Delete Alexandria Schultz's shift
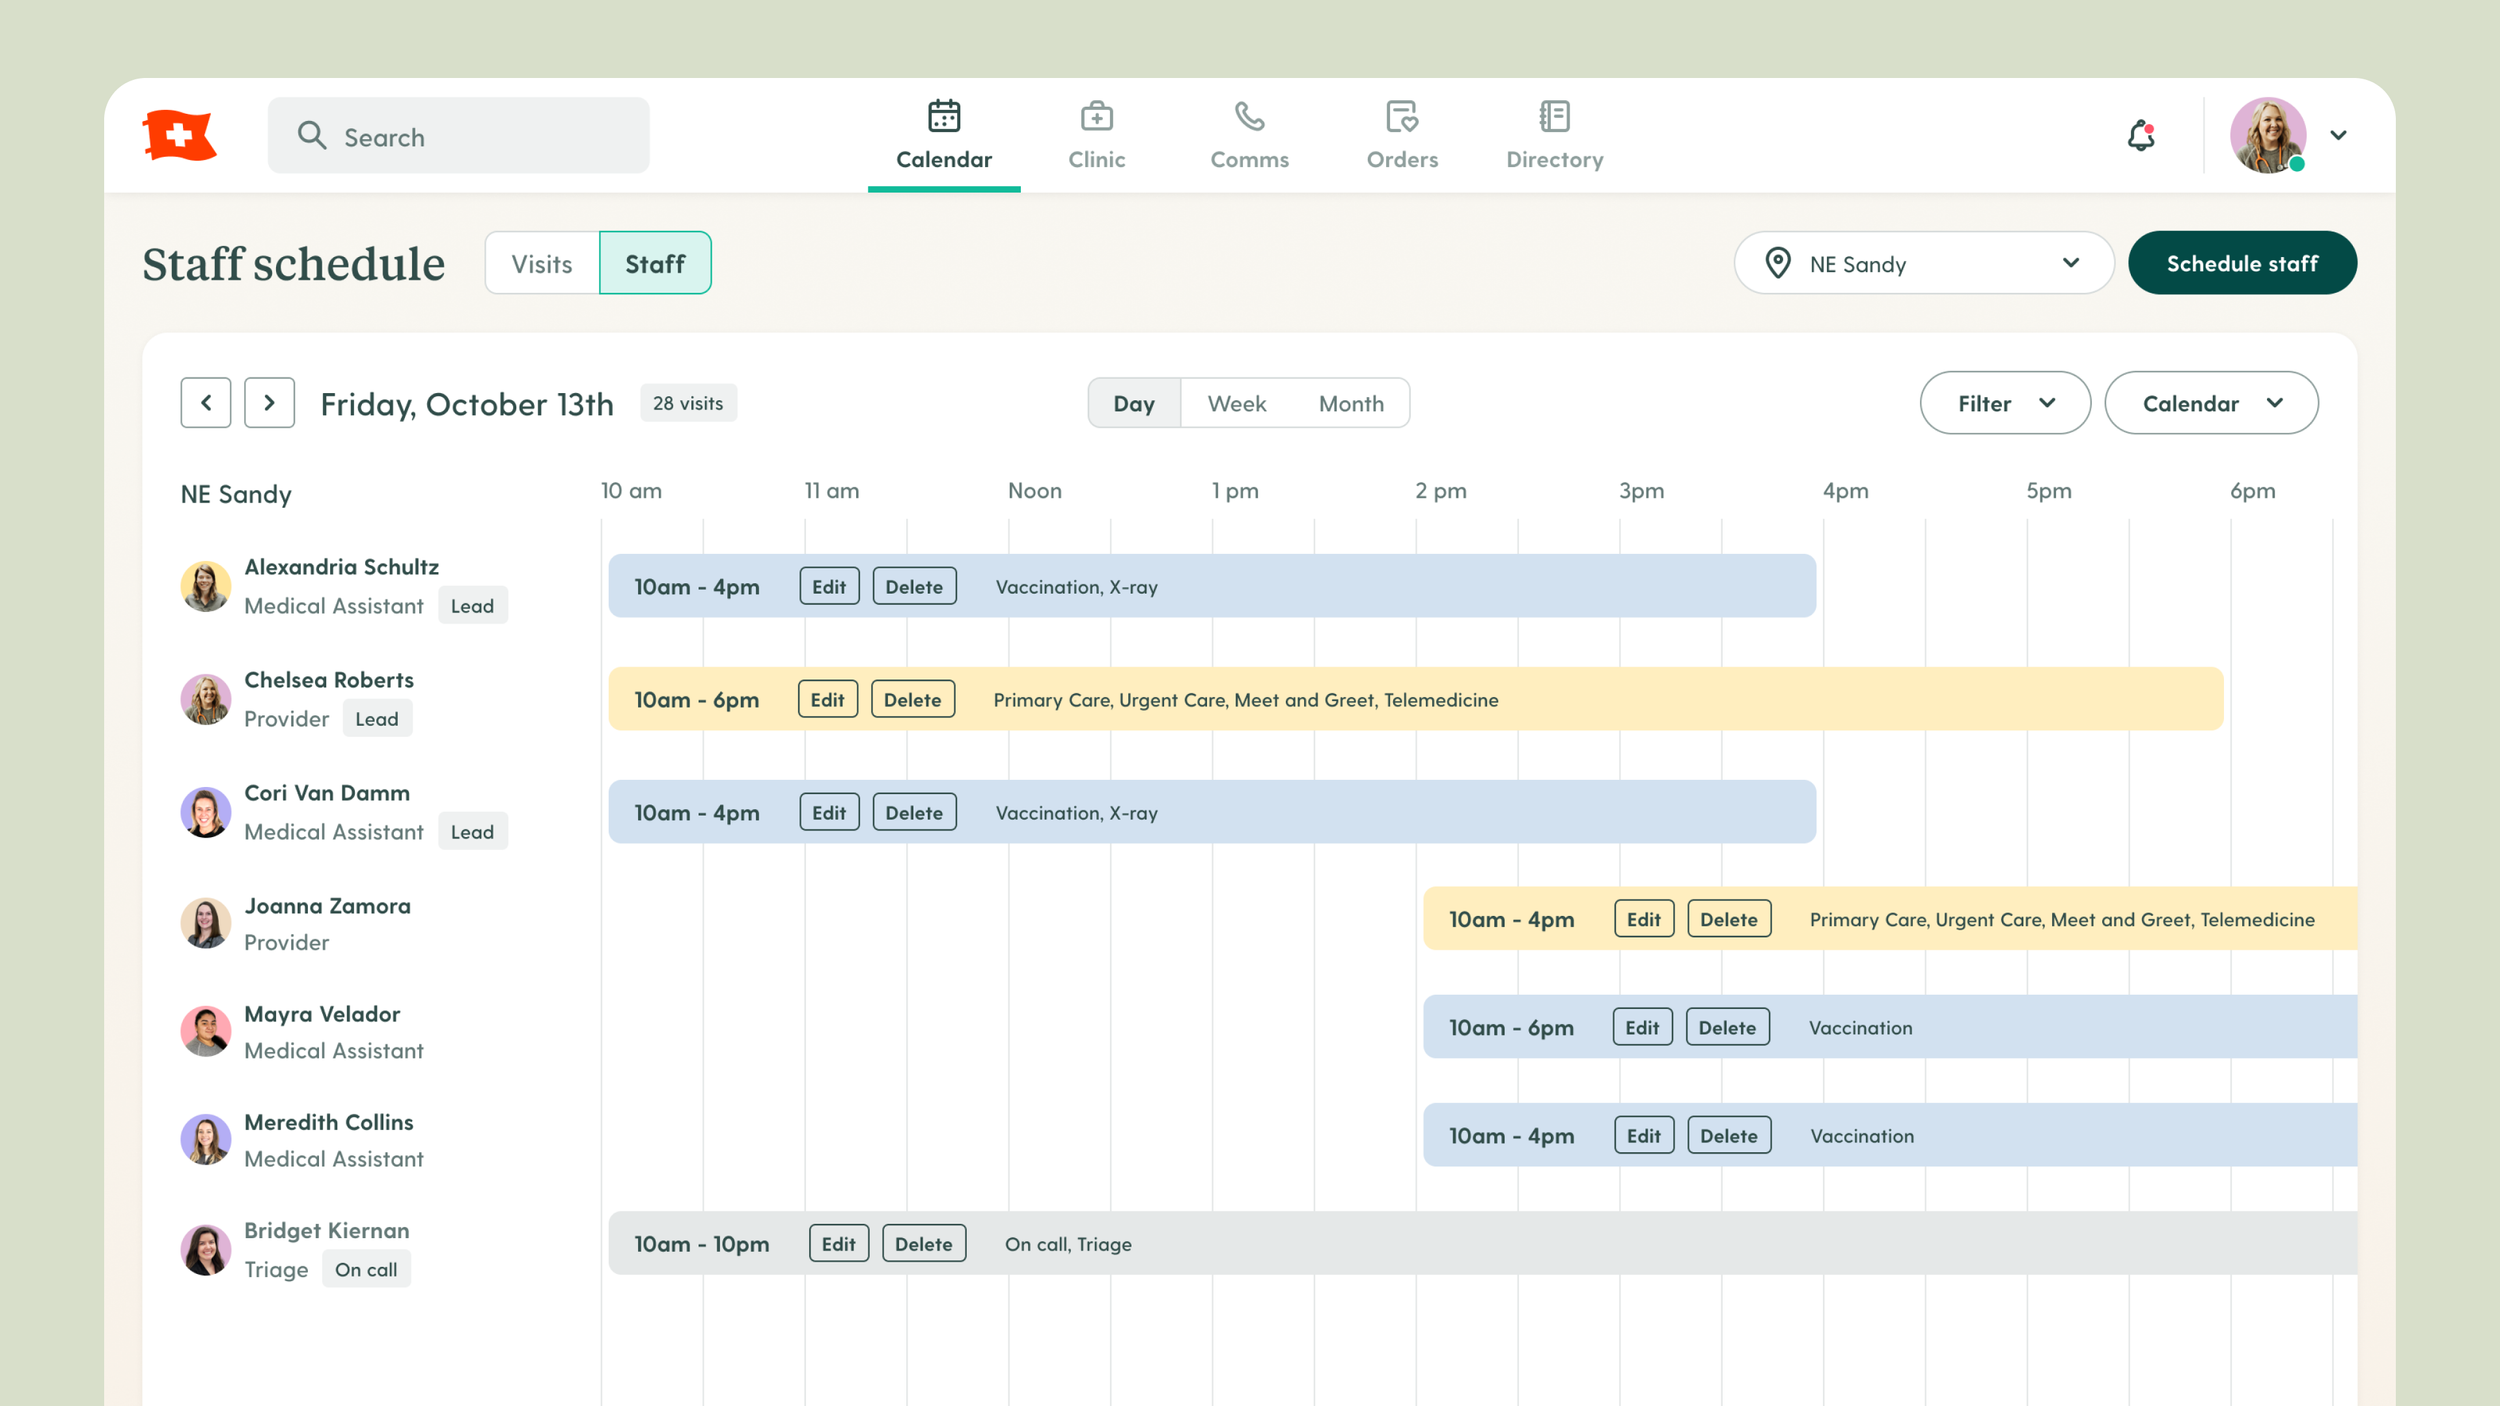 914,586
